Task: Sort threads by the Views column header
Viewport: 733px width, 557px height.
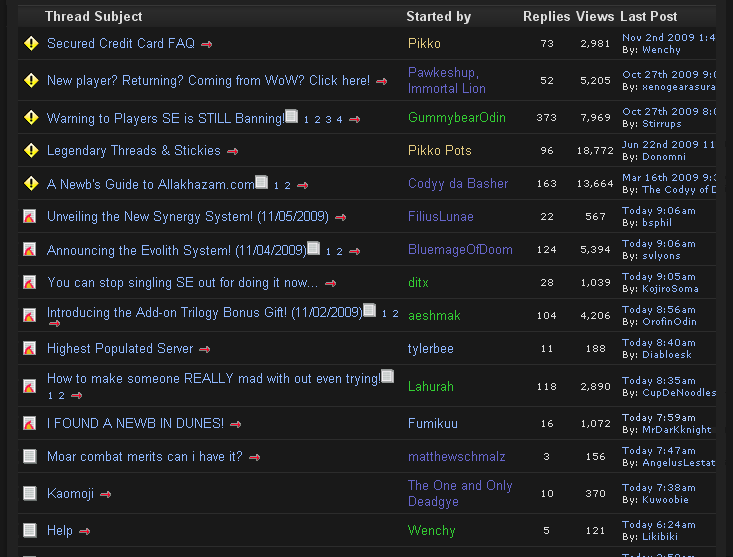Action: (595, 16)
